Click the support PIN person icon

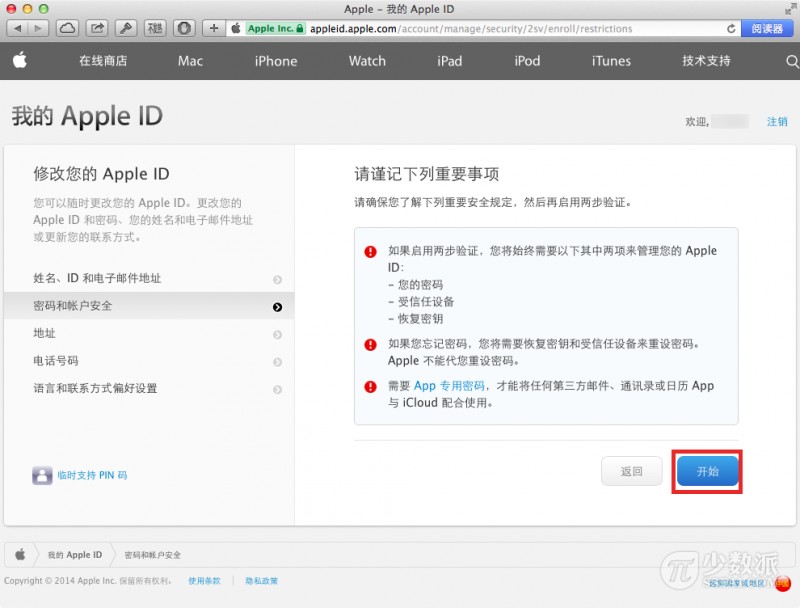click(x=42, y=475)
